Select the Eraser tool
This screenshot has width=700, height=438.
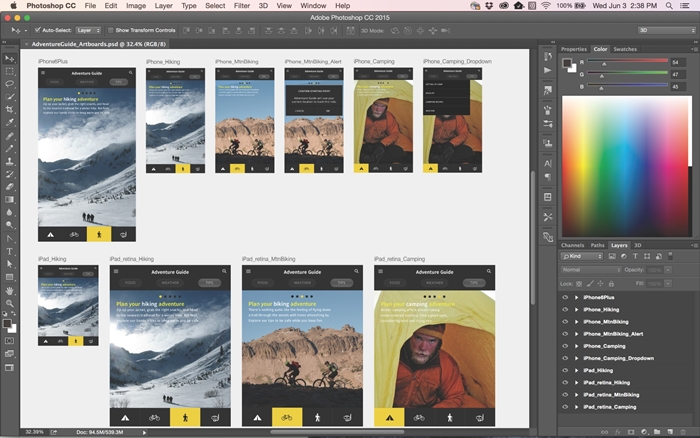9,187
